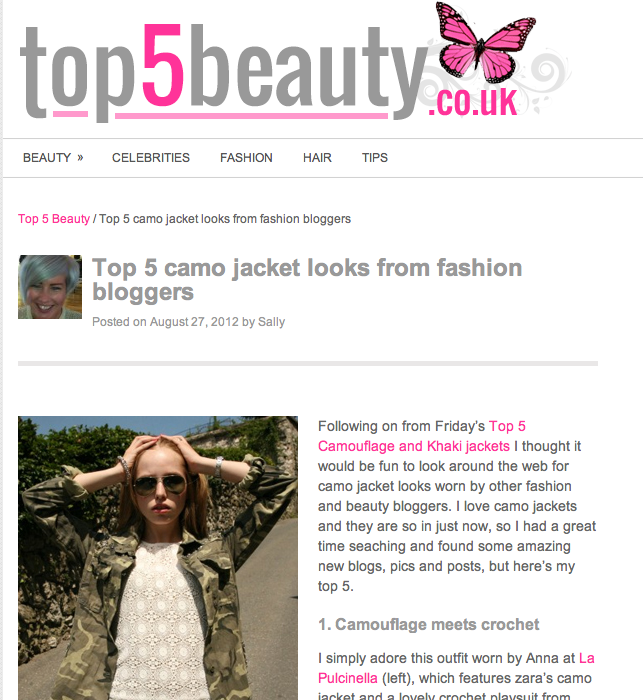This screenshot has width=643, height=700.
Task: Open the CELEBRITIES section
Action: pos(150,158)
